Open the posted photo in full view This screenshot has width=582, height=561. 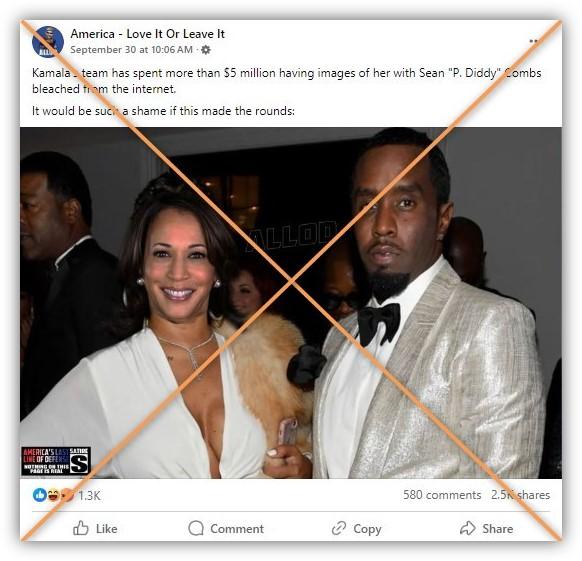291,303
